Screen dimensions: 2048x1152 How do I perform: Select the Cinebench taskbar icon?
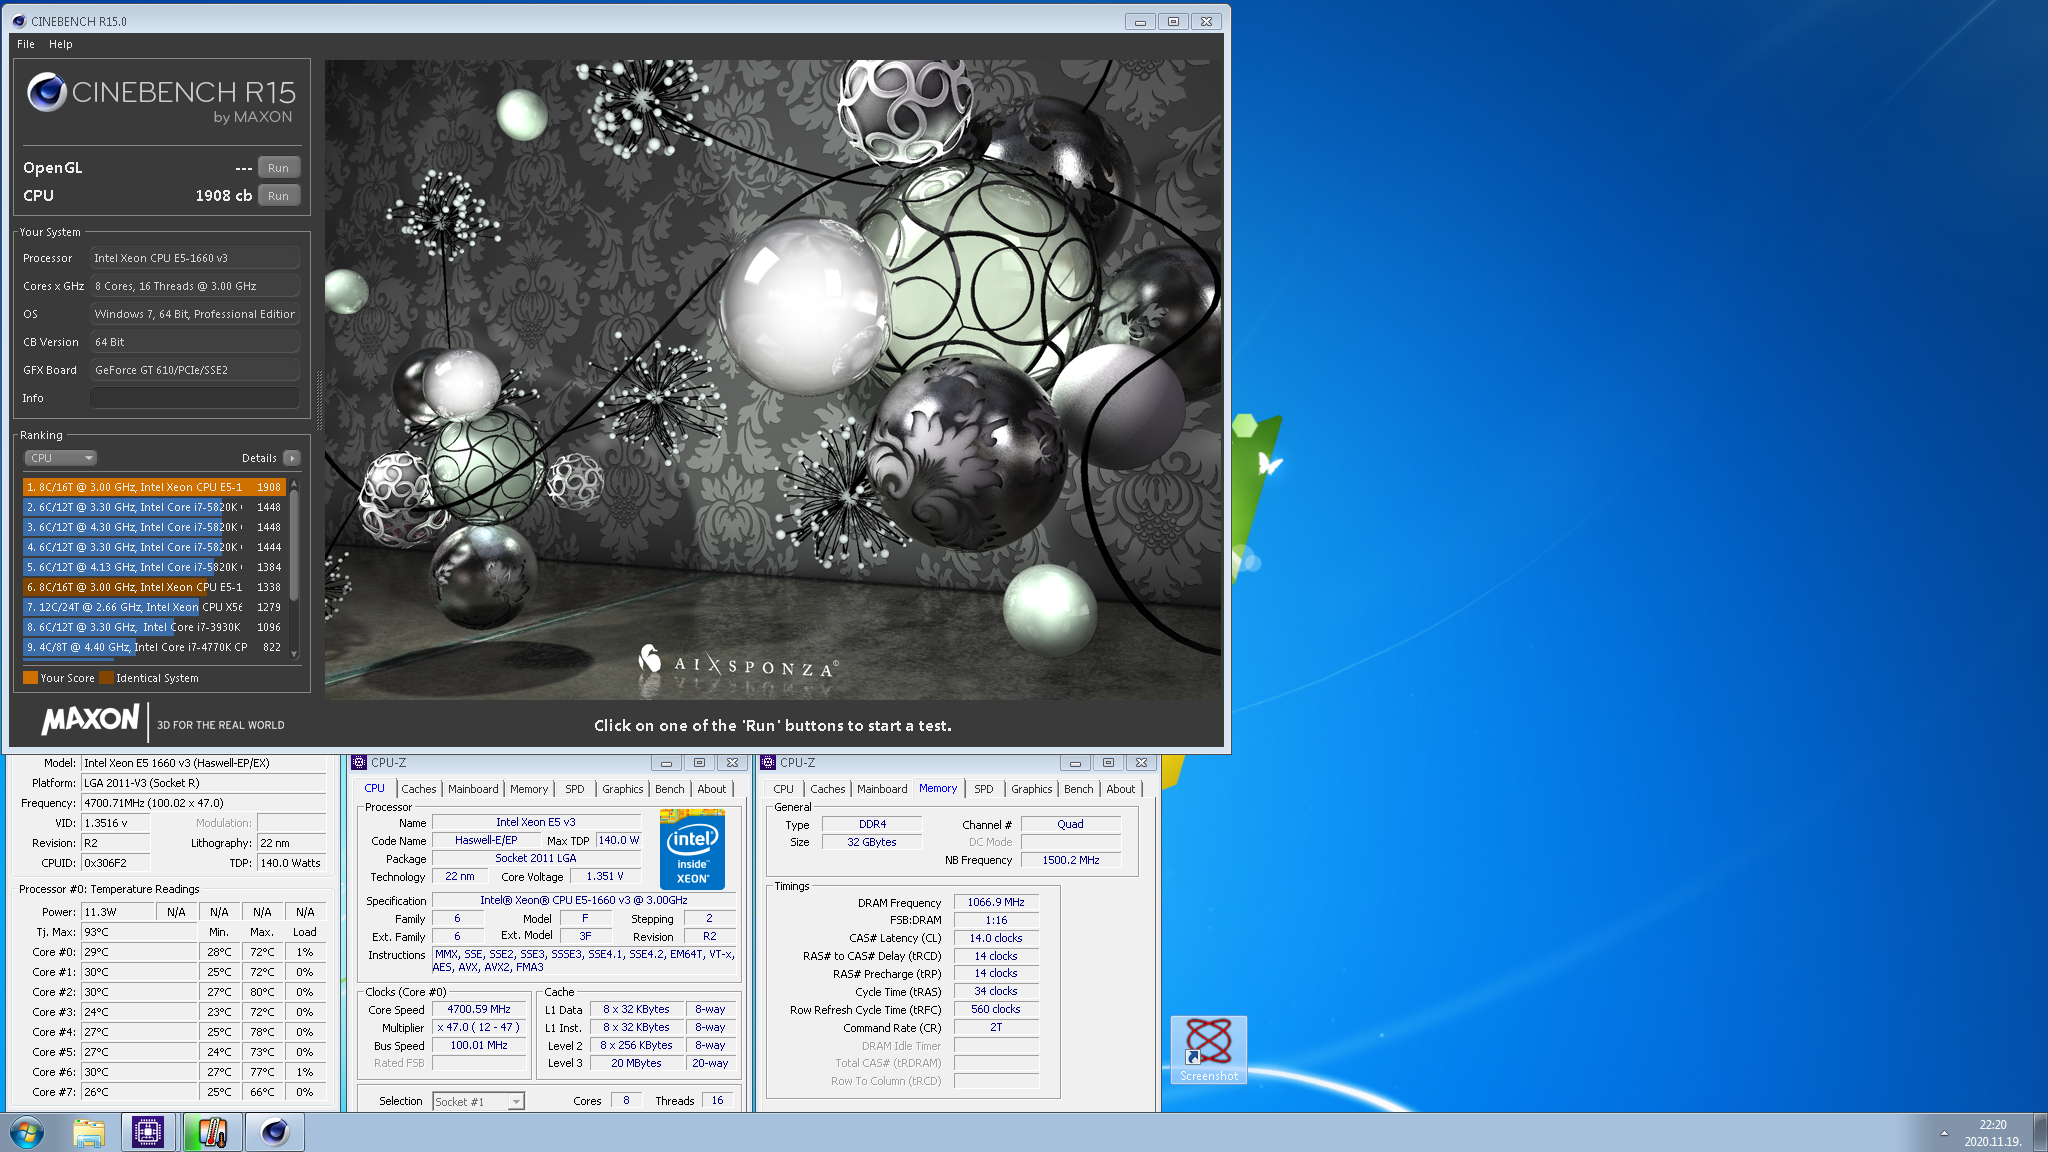[274, 1132]
